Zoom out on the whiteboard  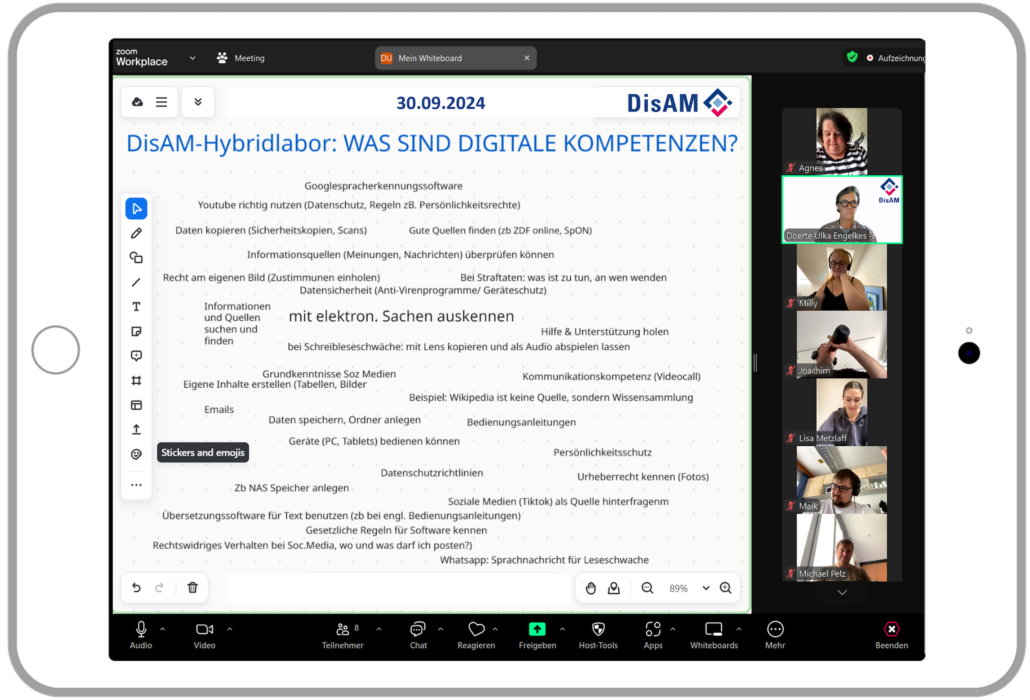pos(647,588)
